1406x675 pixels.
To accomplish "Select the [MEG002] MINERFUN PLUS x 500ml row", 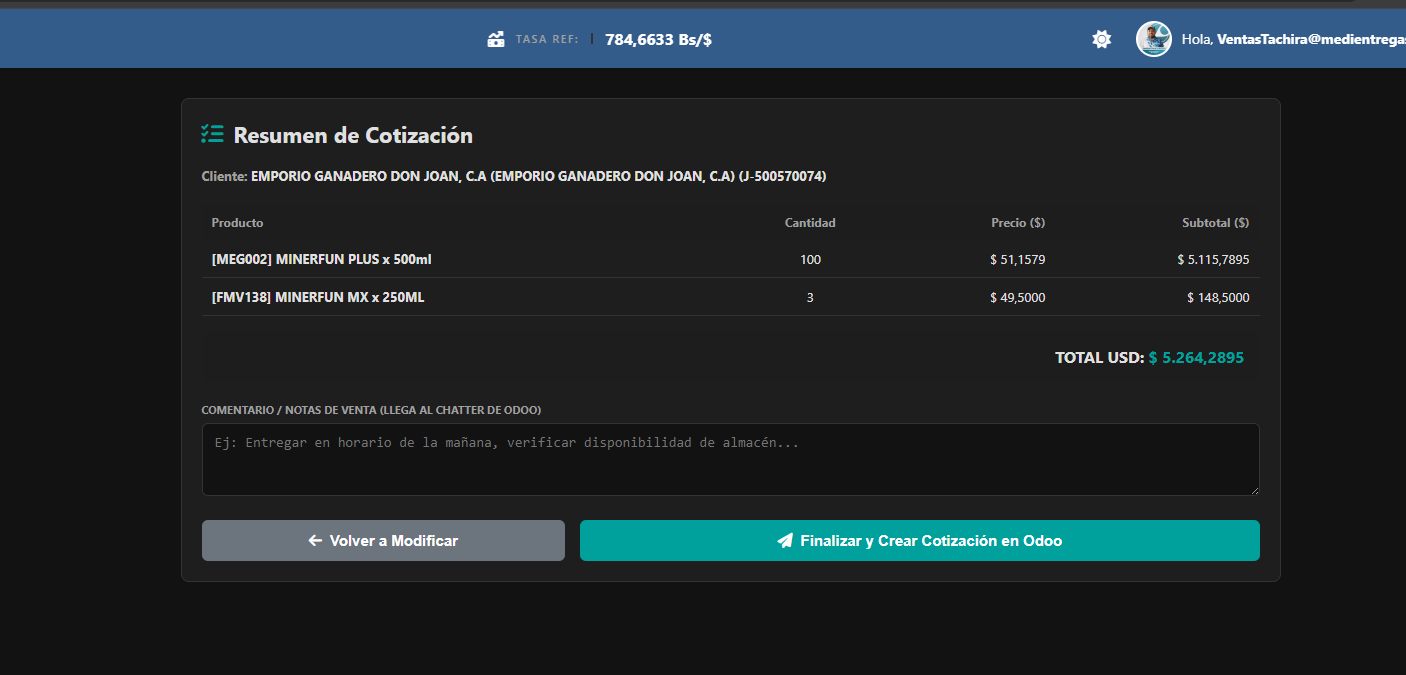I will 730,259.
